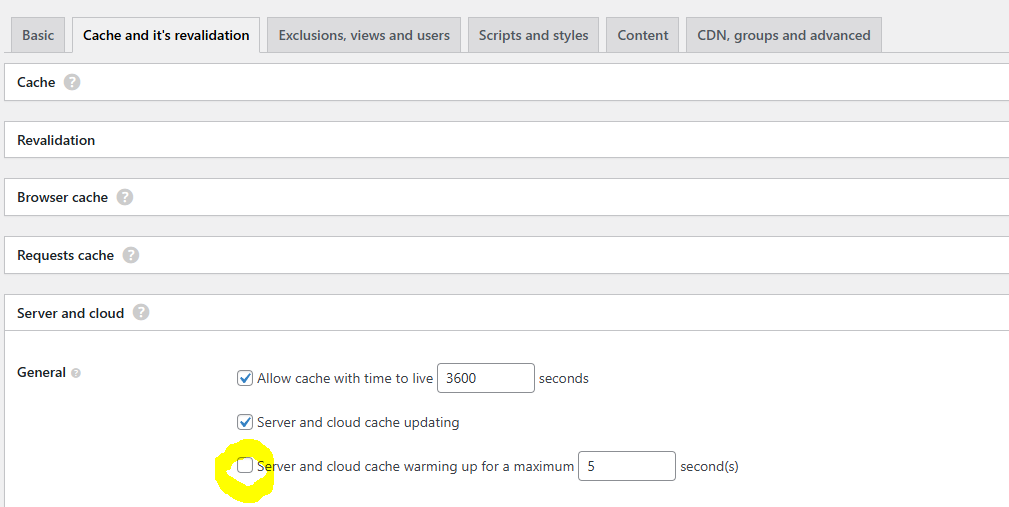
Task: Toggle Allow cache with time to live checkbox
Action: pyautogui.click(x=245, y=378)
